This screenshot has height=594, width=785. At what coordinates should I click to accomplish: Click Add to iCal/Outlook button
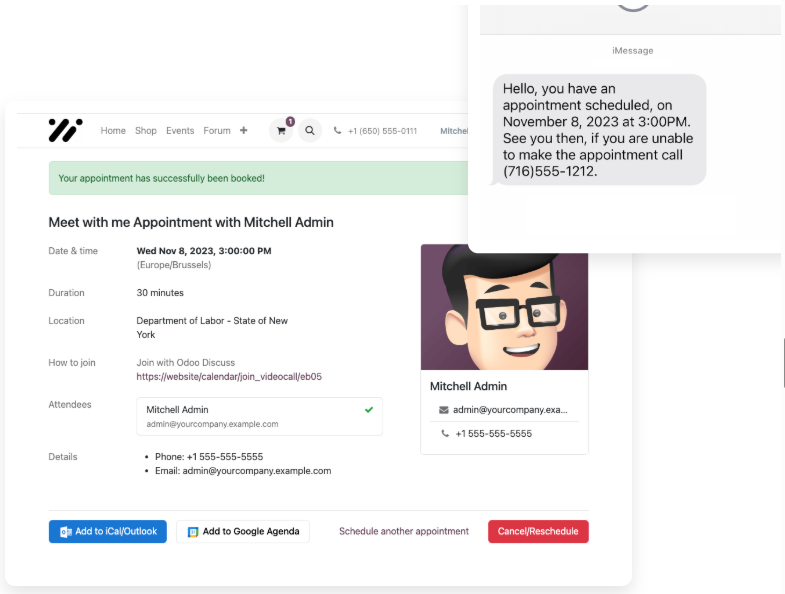(x=108, y=532)
